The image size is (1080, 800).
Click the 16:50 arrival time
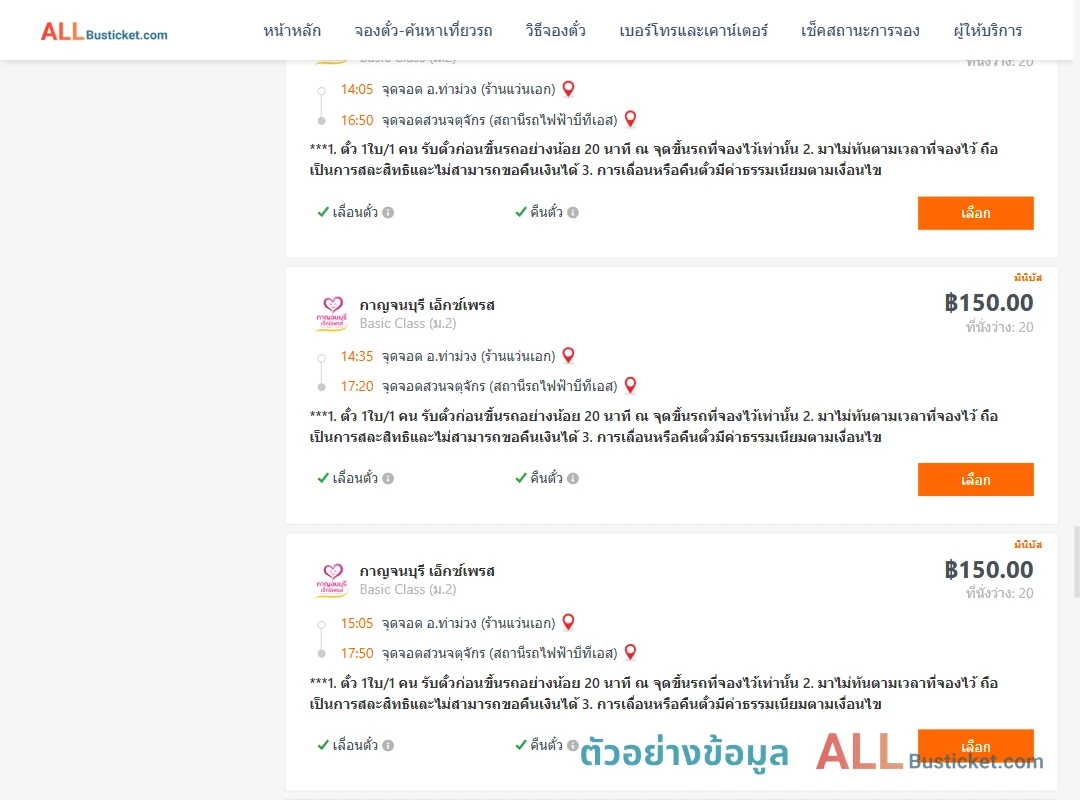tap(357, 121)
